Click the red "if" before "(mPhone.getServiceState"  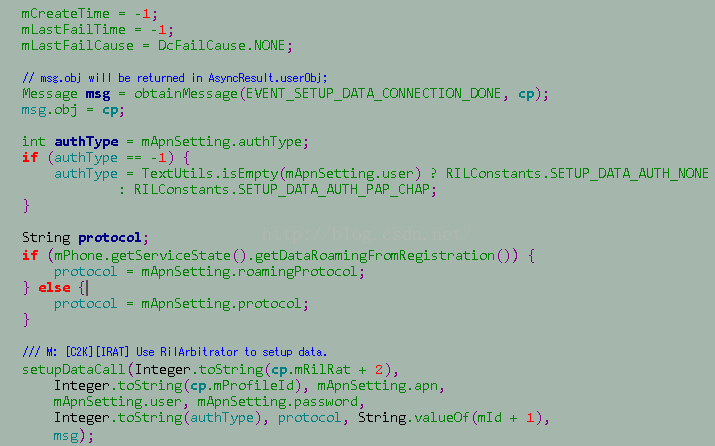point(30,255)
